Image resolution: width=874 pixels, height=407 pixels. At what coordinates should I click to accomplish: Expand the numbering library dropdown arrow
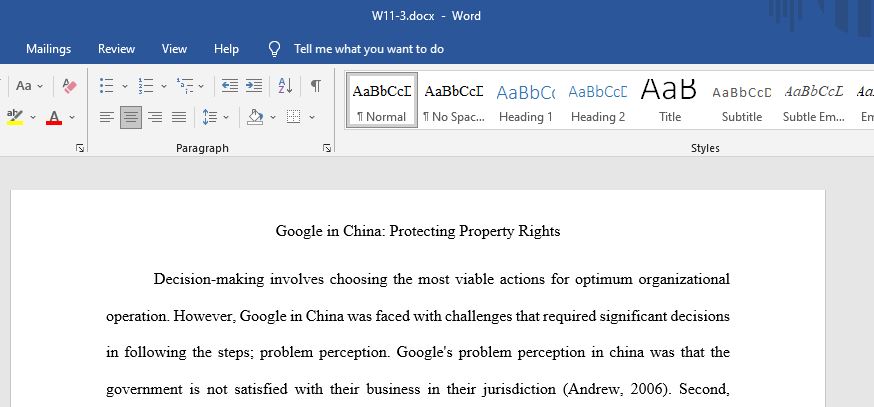164,86
